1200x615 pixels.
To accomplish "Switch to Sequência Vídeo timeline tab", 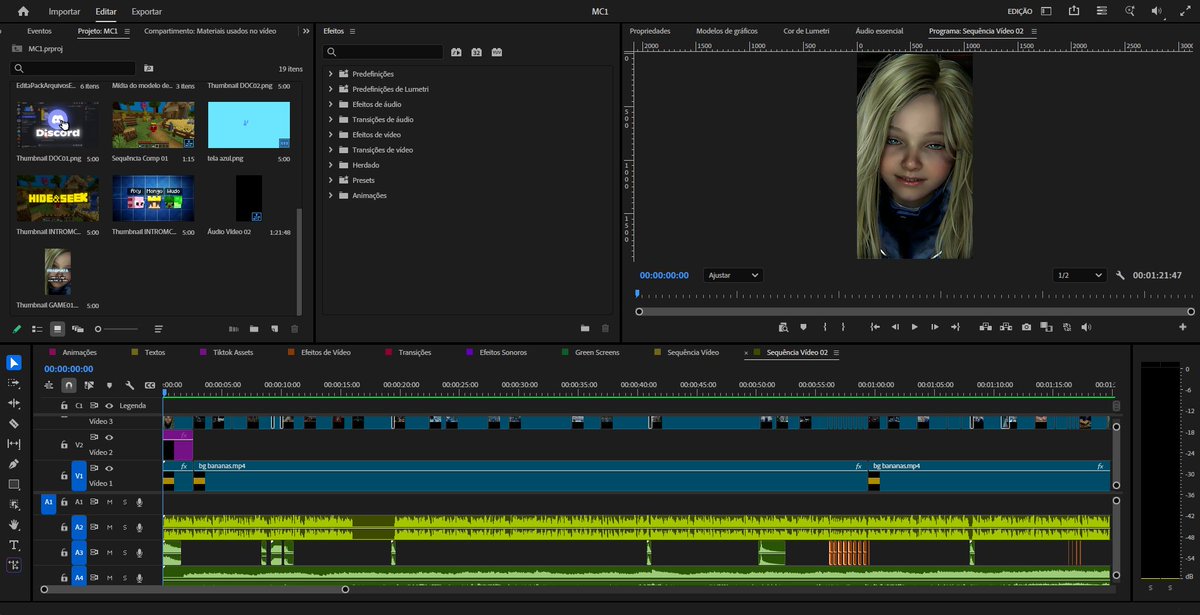I will click(693, 353).
